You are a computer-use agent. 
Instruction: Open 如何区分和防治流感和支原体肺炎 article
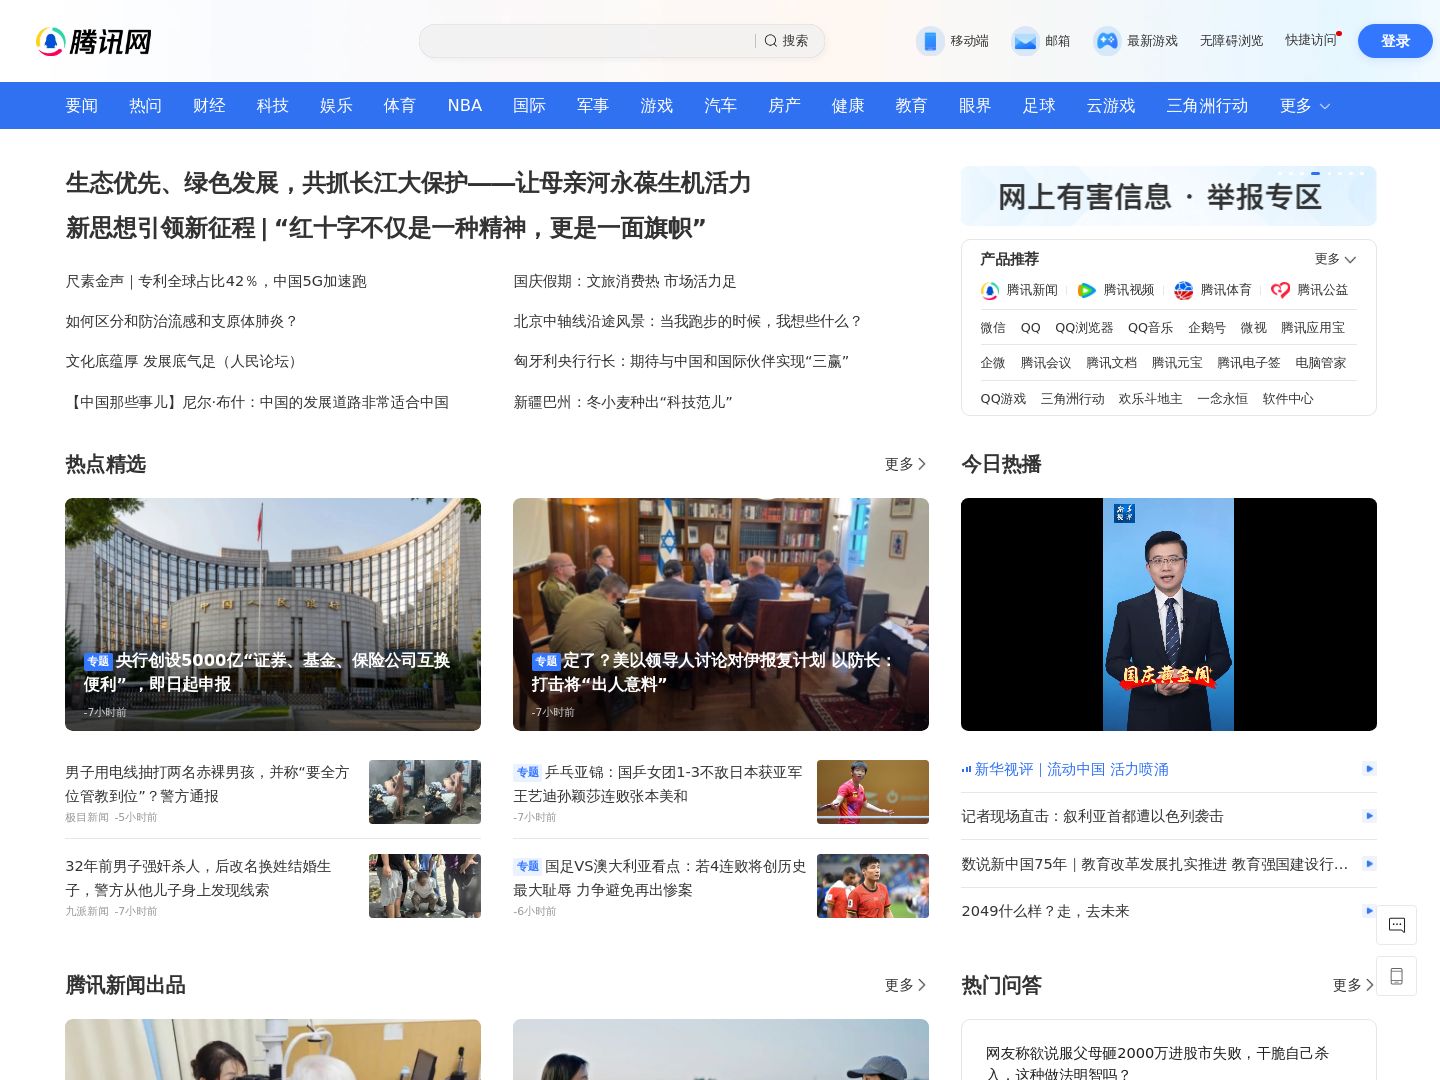point(182,321)
